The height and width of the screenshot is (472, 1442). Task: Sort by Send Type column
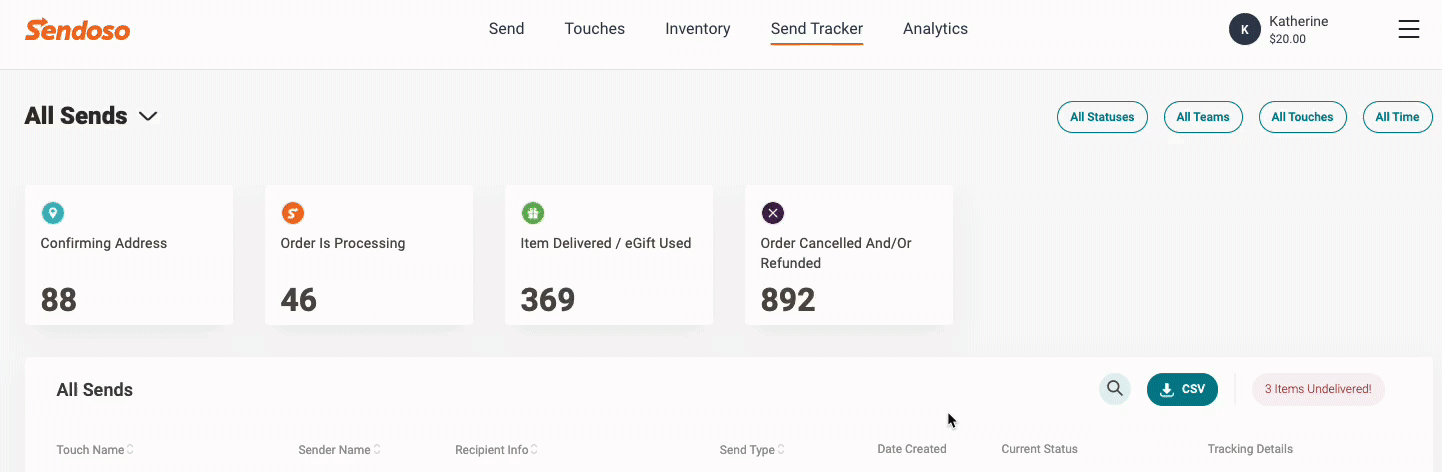(x=752, y=450)
